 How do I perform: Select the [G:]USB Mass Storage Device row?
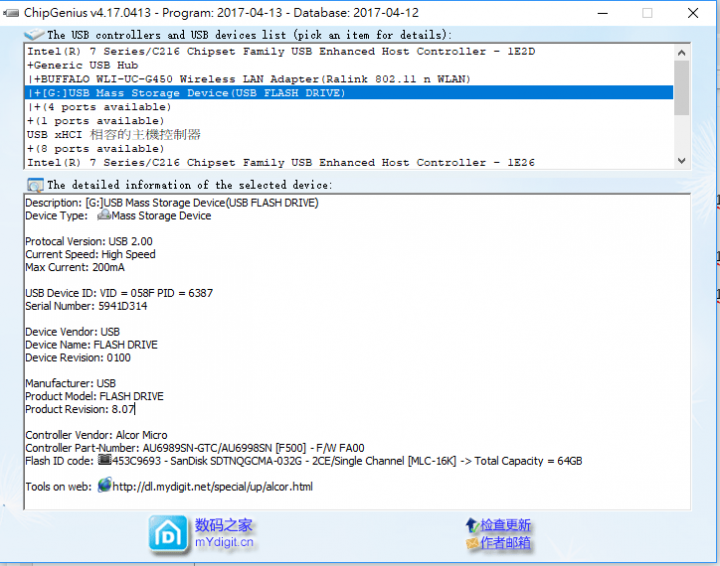coord(349,93)
